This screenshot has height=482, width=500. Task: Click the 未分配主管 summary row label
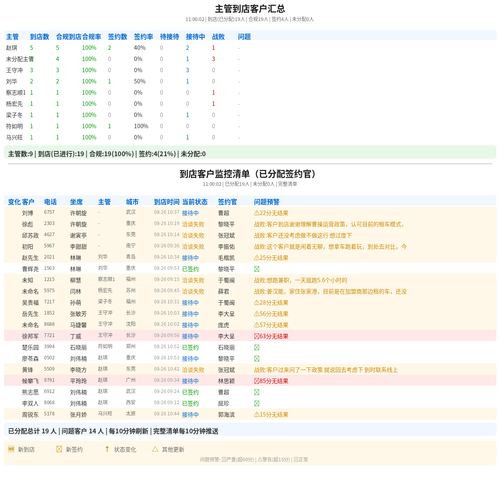[x=20, y=59]
